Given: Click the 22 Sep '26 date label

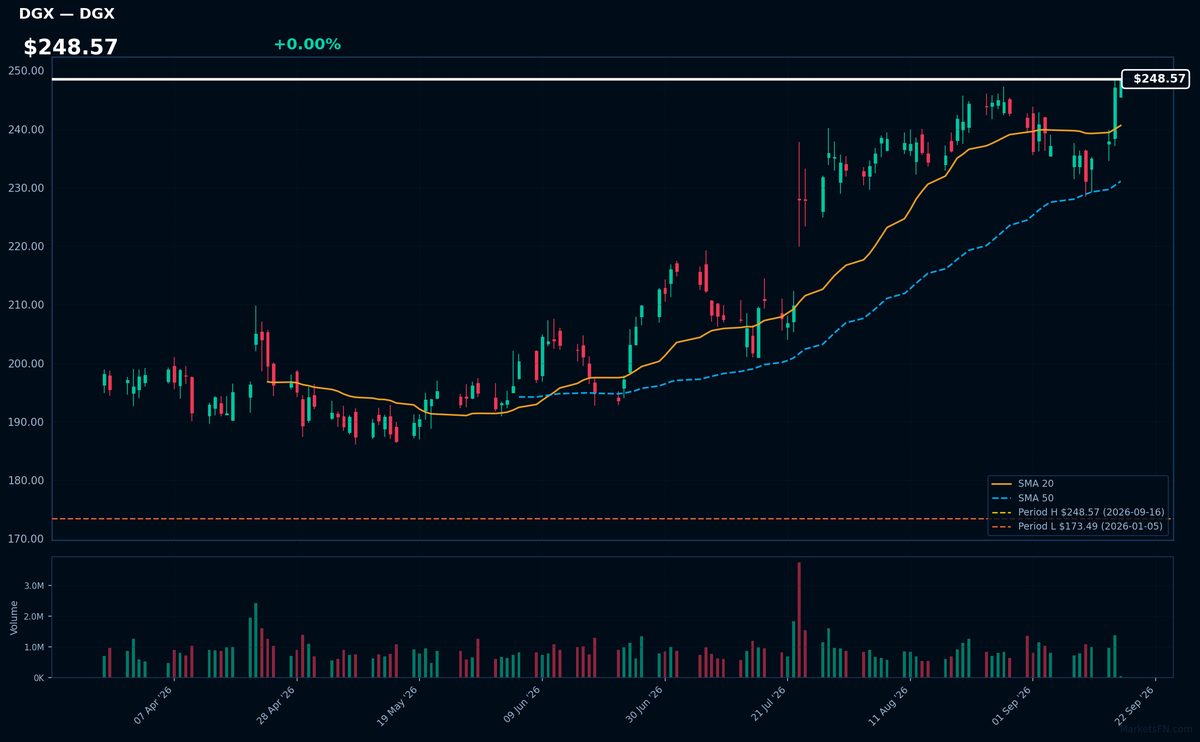Looking at the screenshot, I should 1137,703.
